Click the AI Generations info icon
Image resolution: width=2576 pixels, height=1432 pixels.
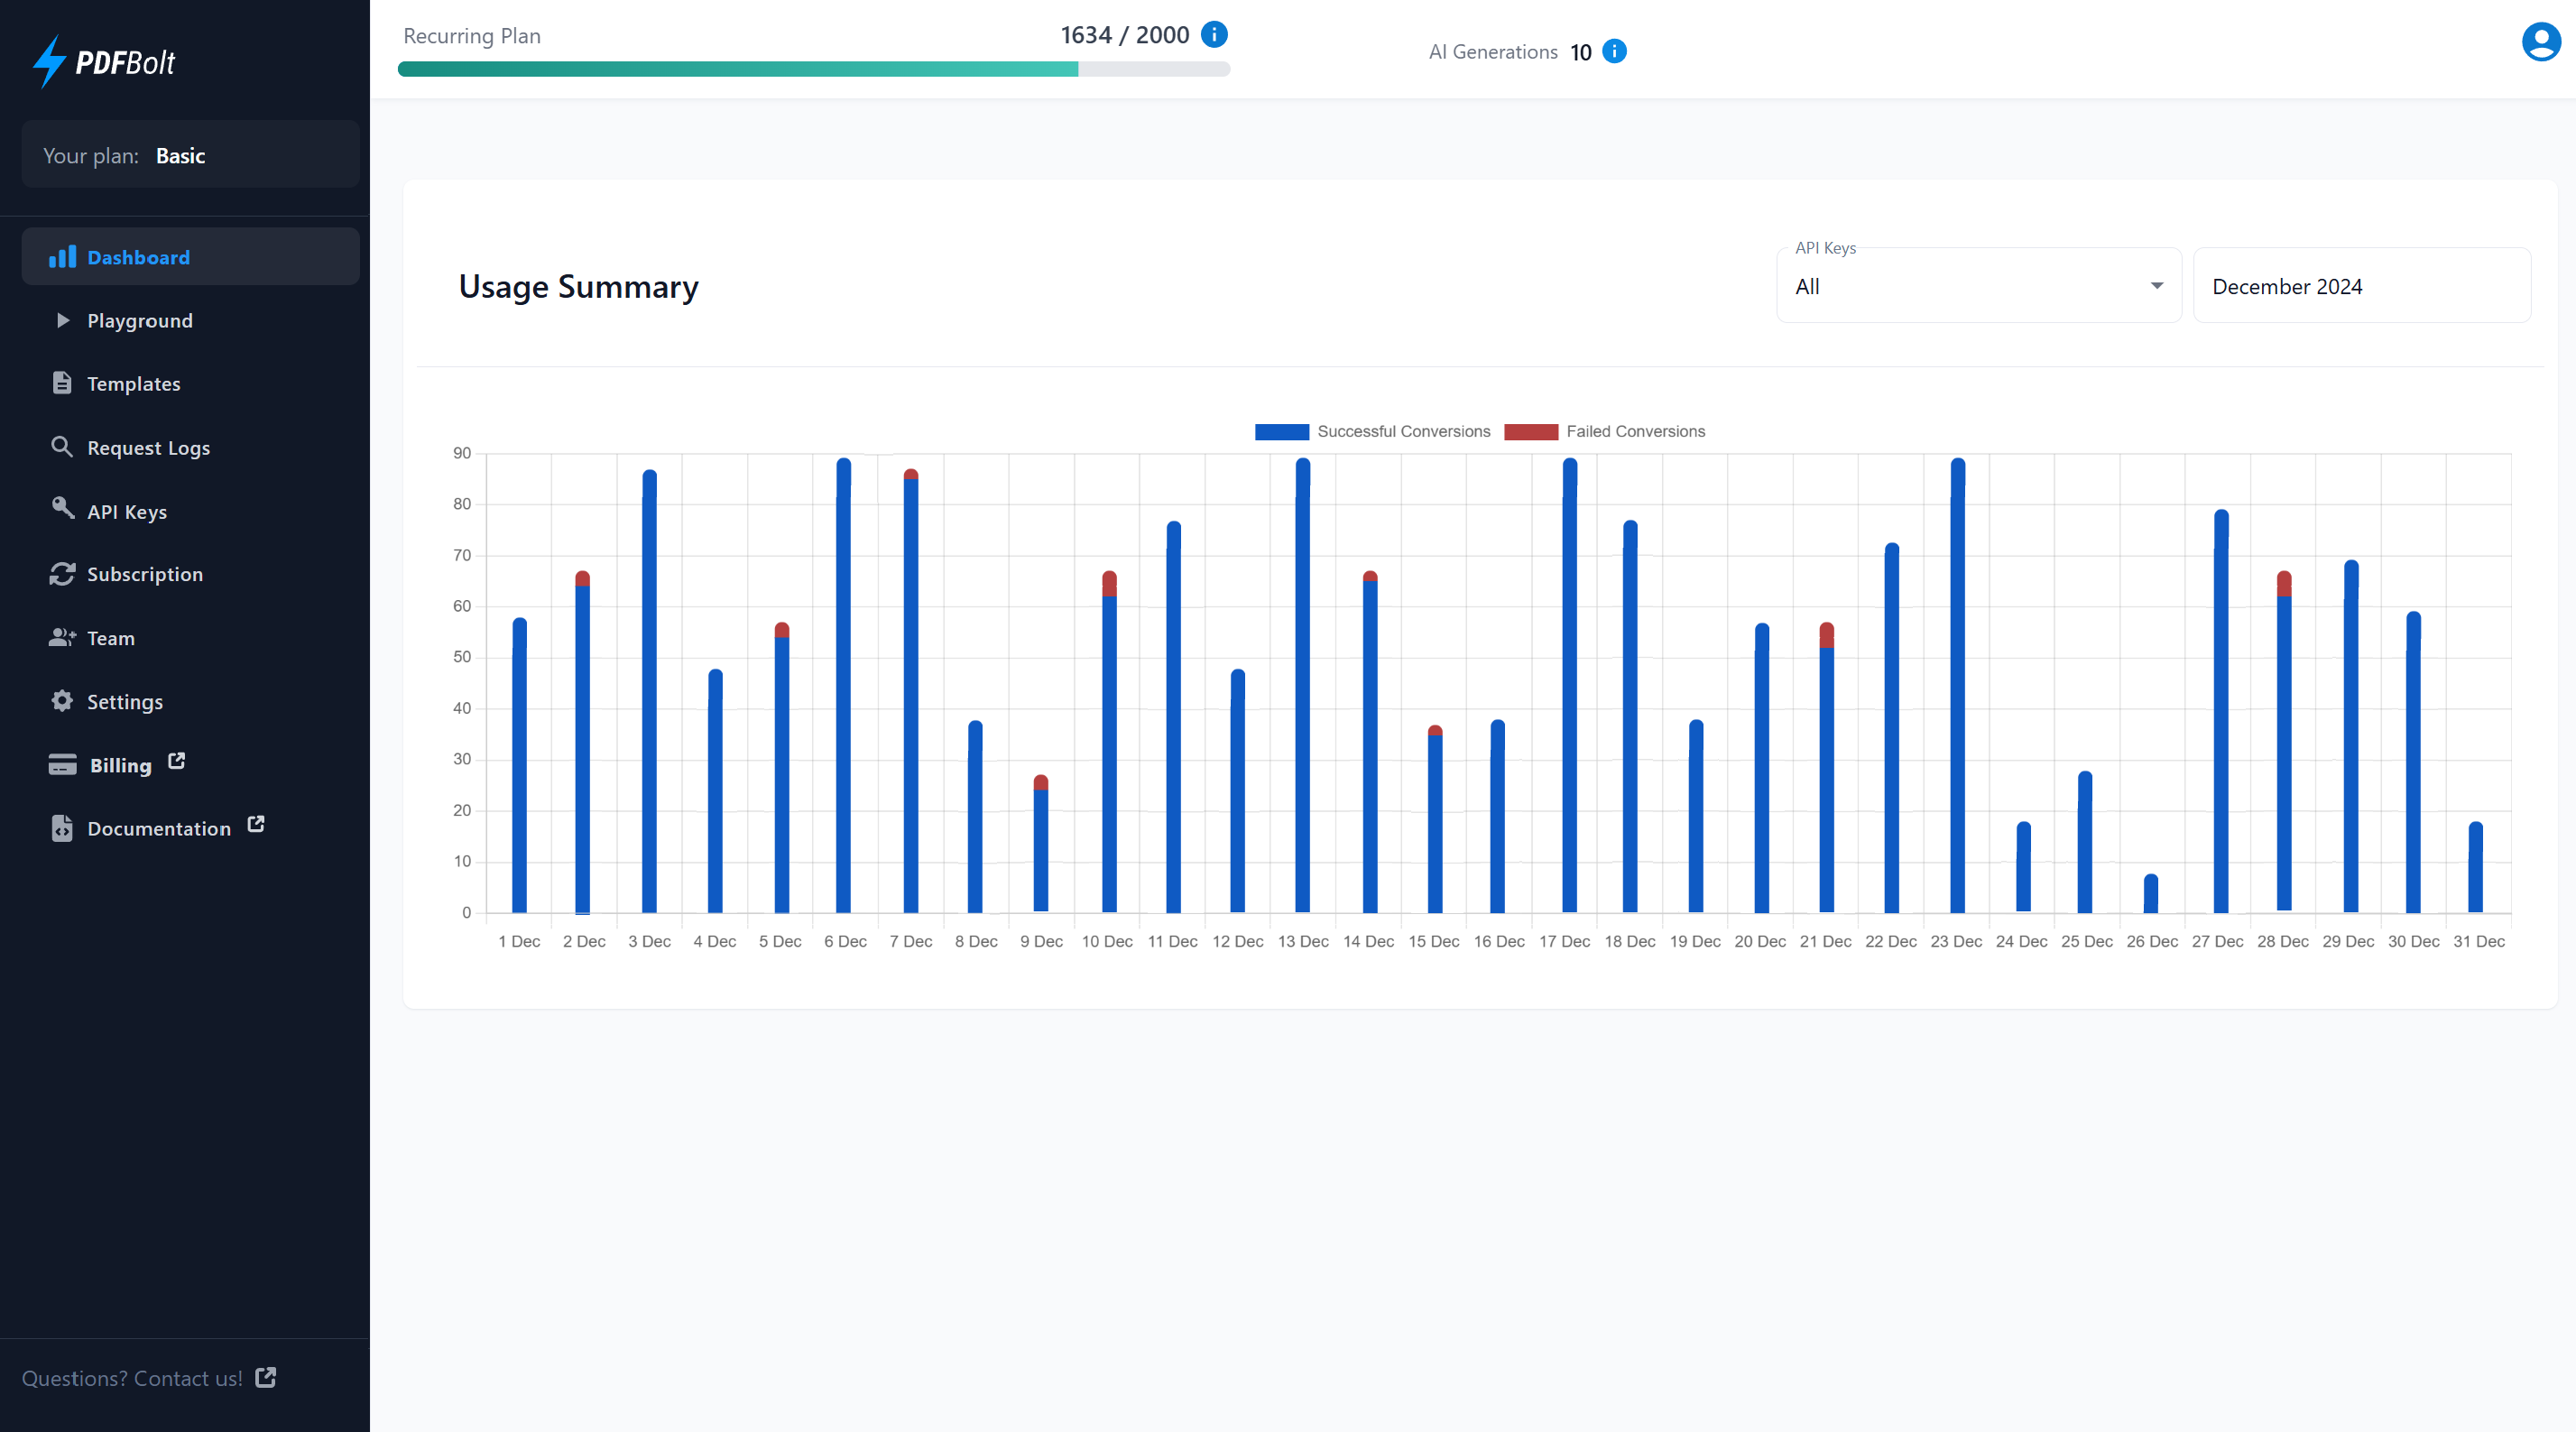pos(1615,51)
